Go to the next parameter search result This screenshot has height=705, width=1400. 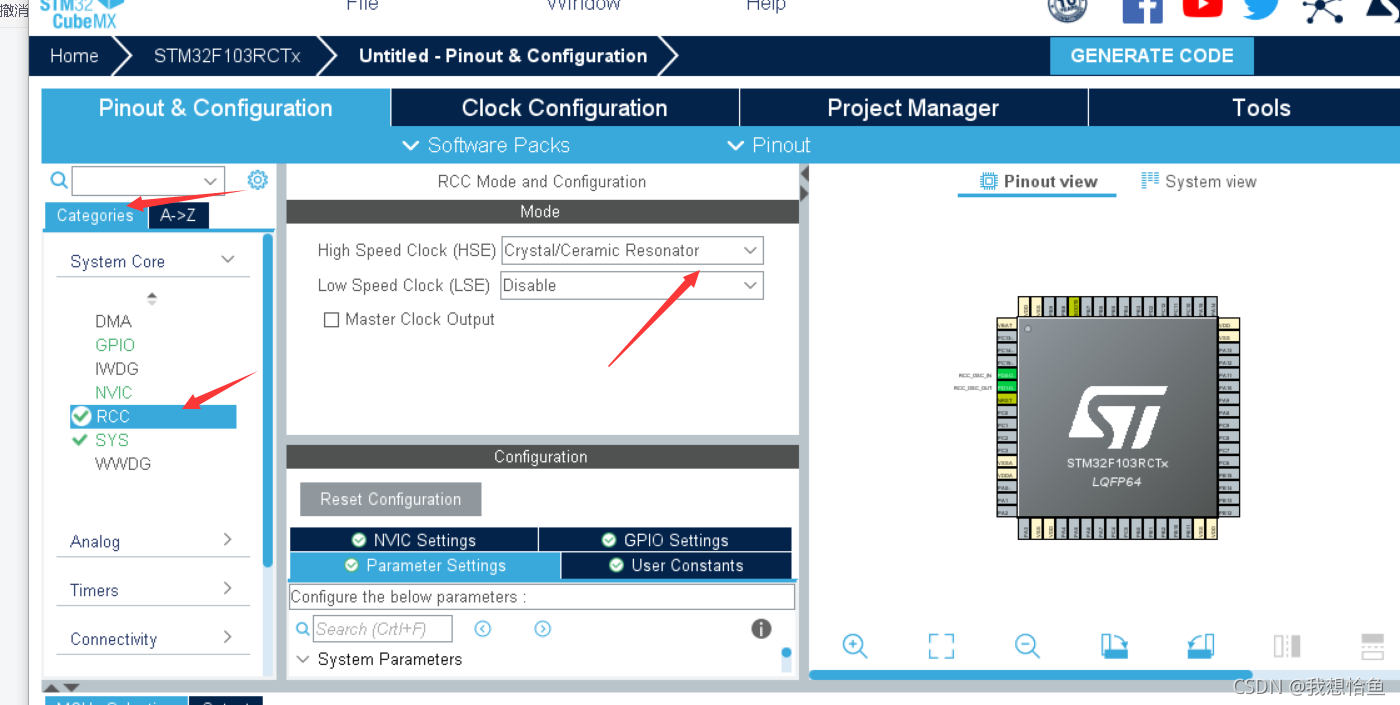click(x=543, y=629)
